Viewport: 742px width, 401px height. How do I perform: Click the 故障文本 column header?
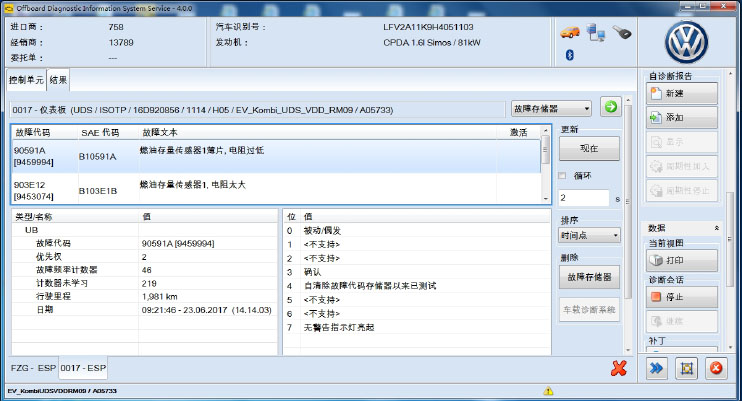tap(160, 133)
